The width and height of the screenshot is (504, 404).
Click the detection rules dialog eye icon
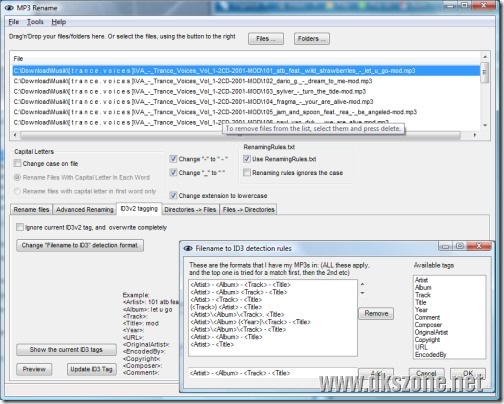(x=188, y=248)
